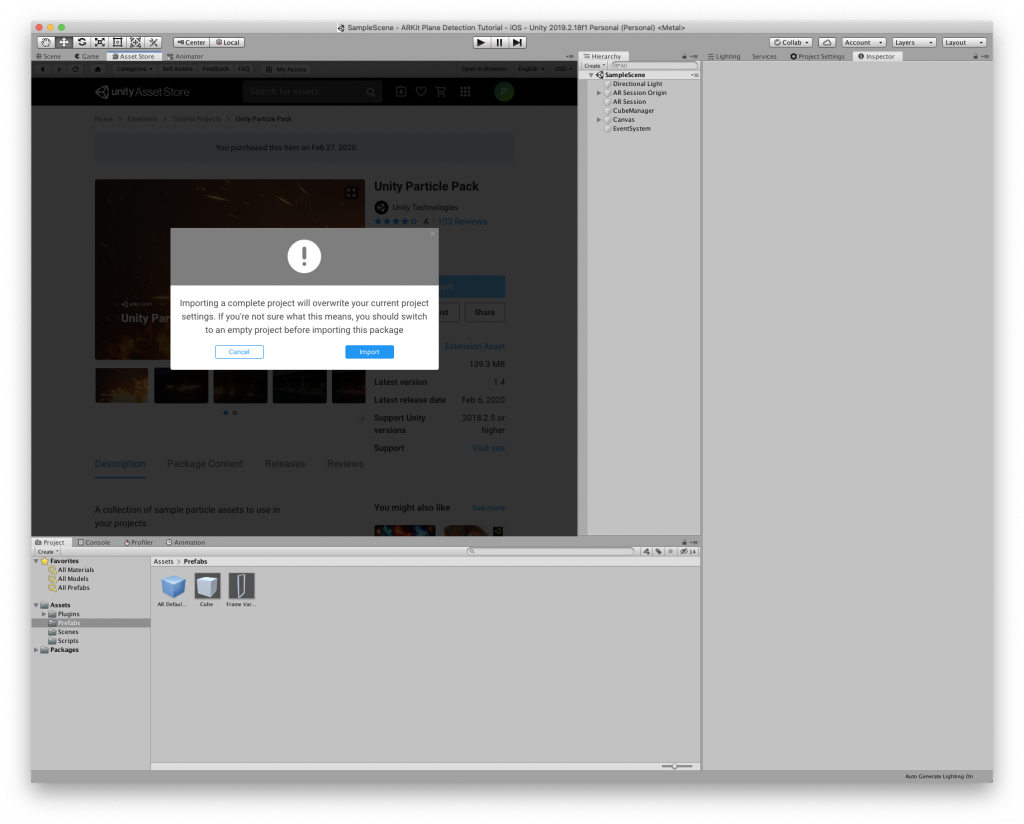Open the green P profile avatar
This screenshot has width=1024, height=824.
click(504, 92)
